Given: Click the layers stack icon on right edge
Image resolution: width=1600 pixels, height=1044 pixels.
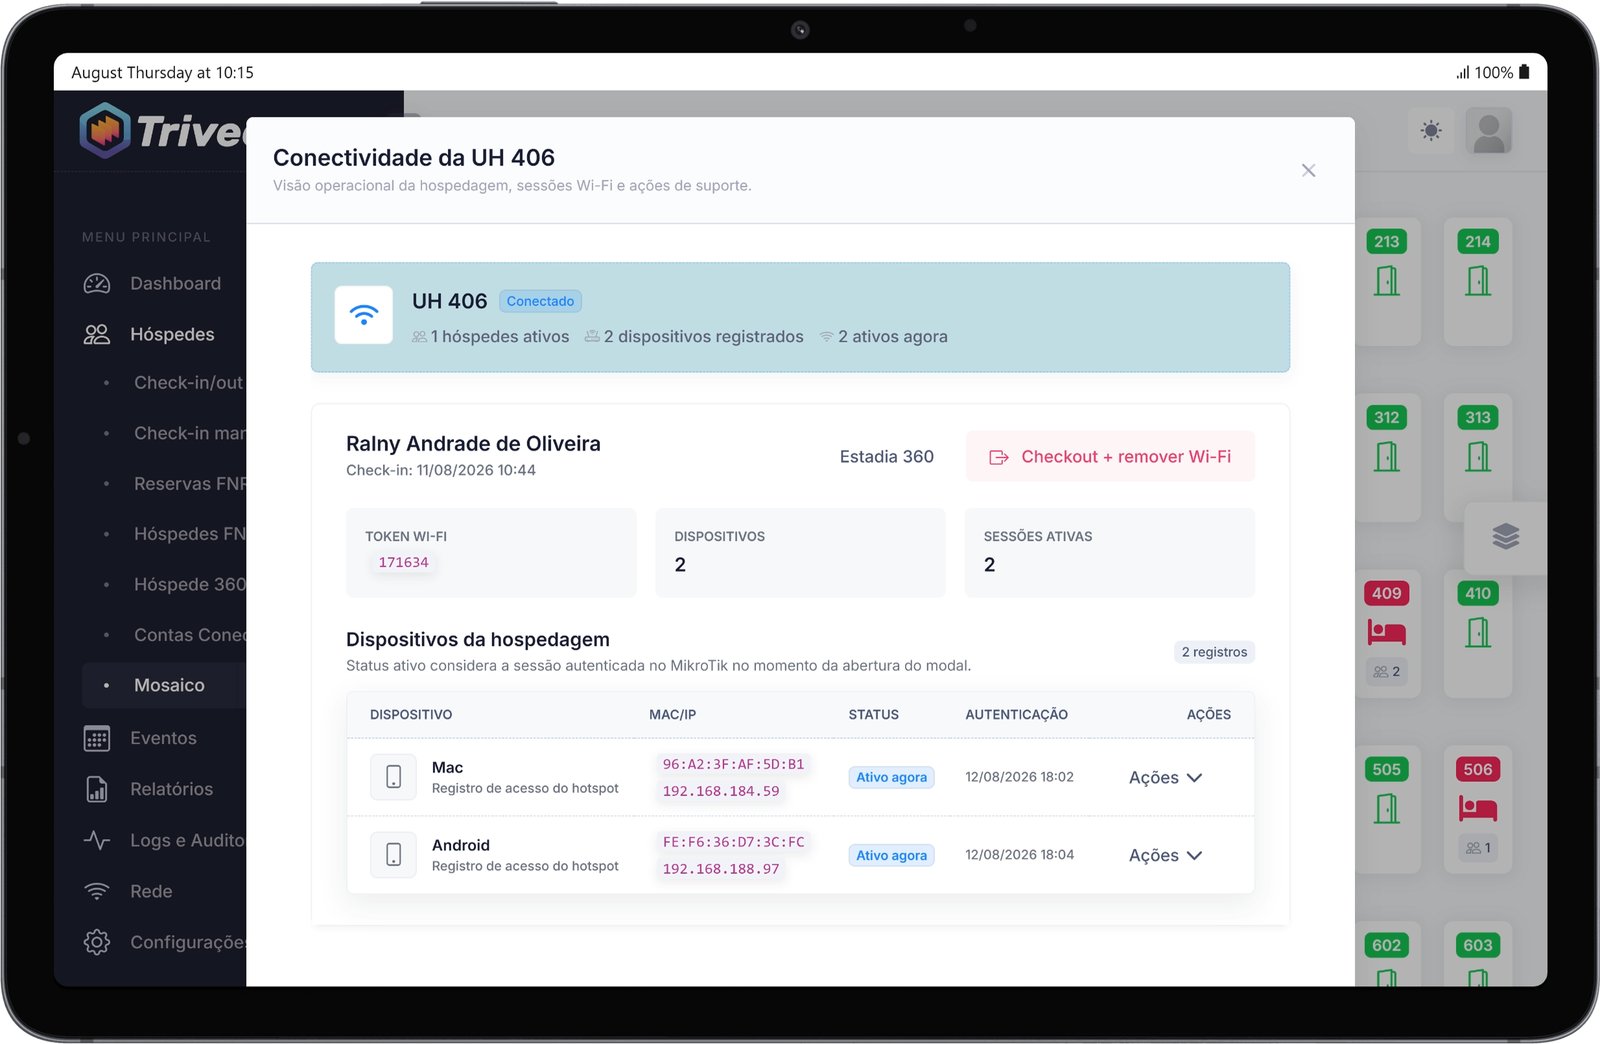Looking at the screenshot, I should tap(1506, 537).
